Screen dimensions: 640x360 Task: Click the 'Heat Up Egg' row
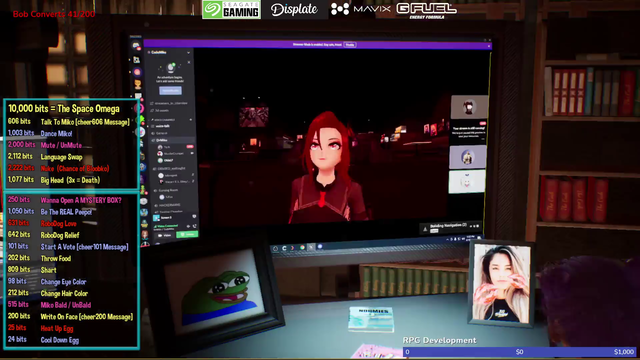[x=40, y=328]
